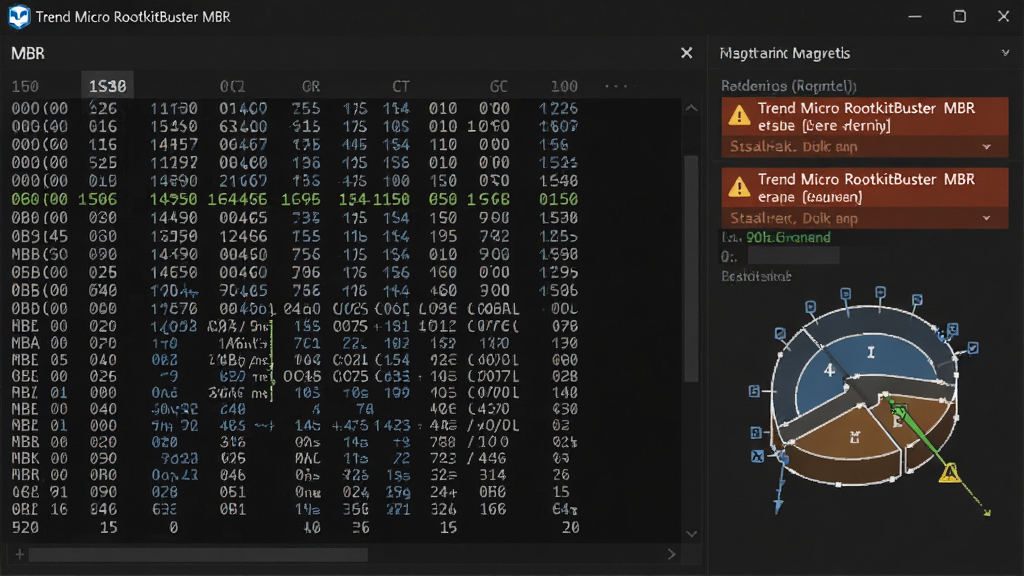The width and height of the screenshot is (1024, 576).
Task: Toggle the blue checkmark box beside the chart
Action: (972, 349)
